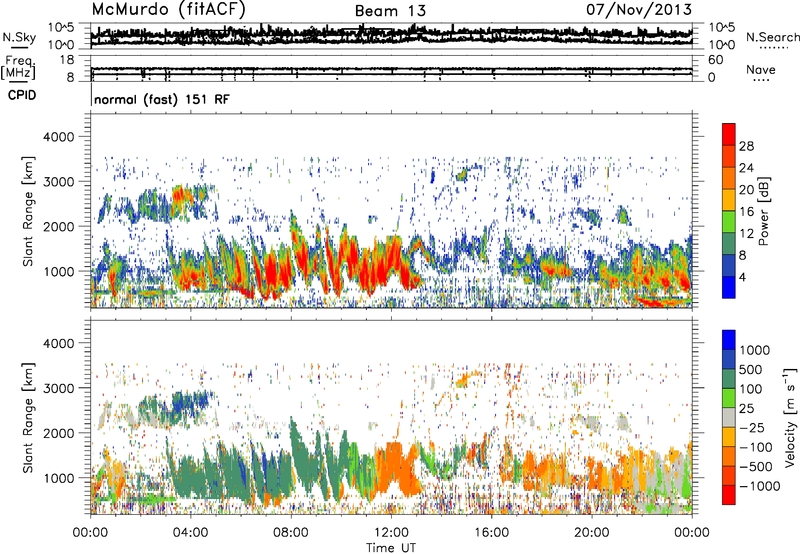
Task: Click the red -1000 m/s velocity band
Action: [x=729, y=495]
